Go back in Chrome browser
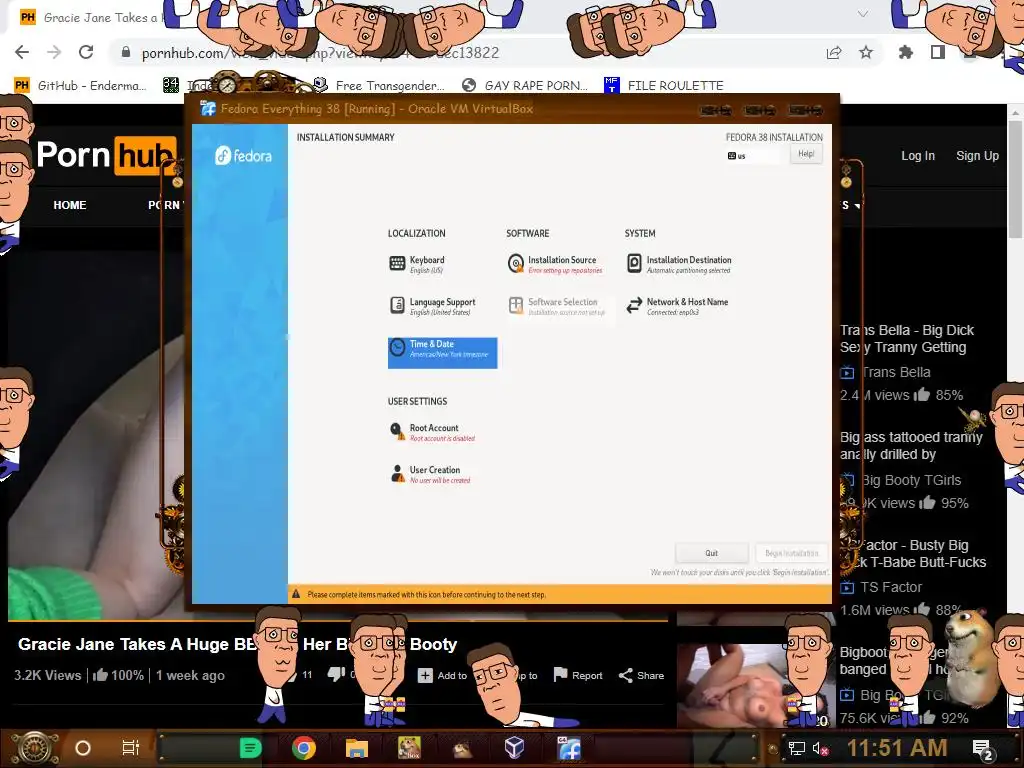 click(x=22, y=52)
